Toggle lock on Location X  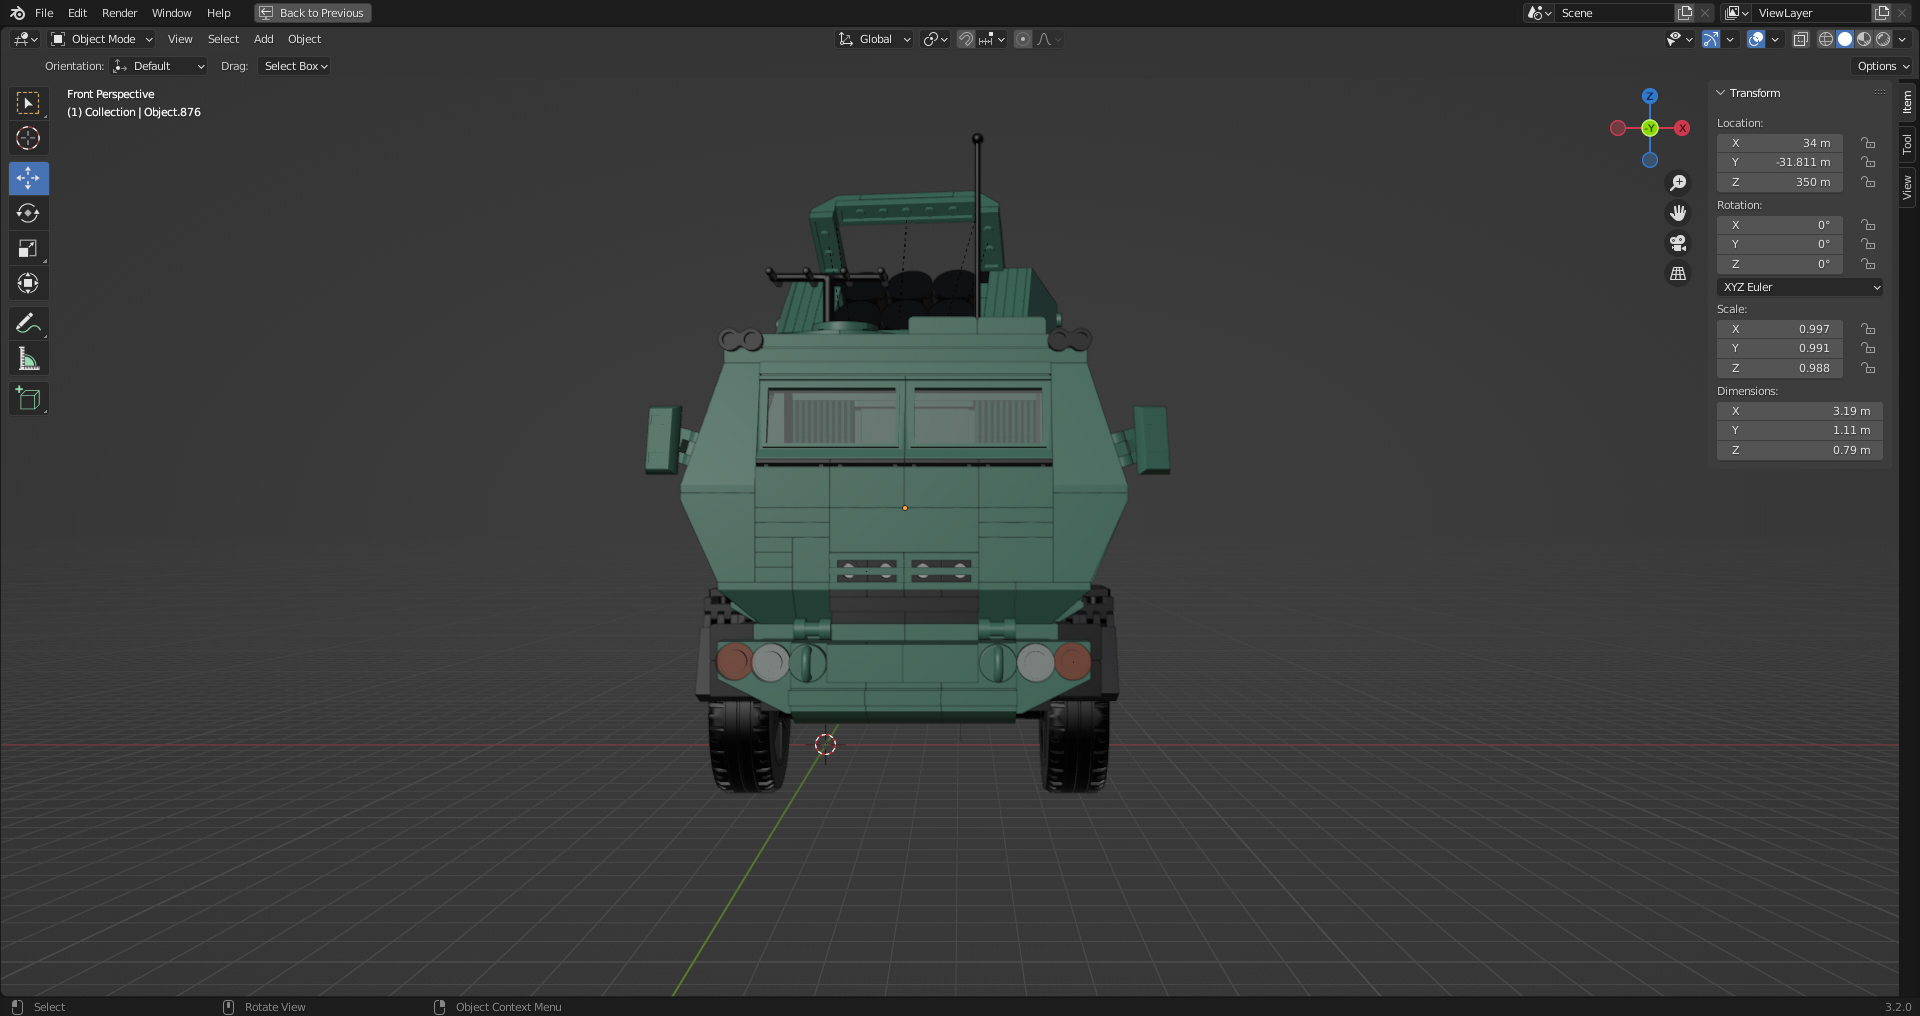[1867, 143]
